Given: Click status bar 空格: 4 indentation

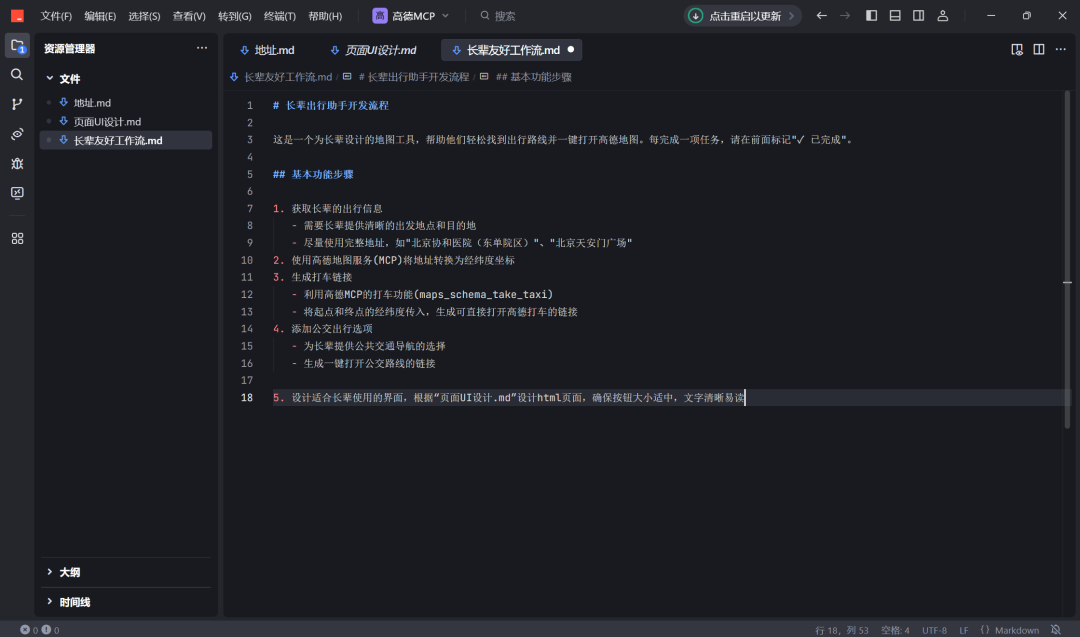Looking at the screenshot, I should coord(895,629).
